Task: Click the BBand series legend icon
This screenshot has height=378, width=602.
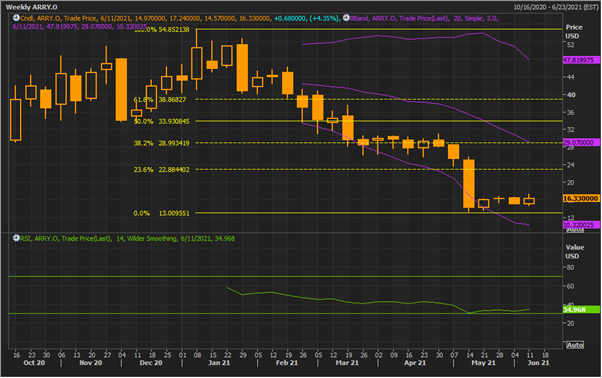Action: [346, 18]
